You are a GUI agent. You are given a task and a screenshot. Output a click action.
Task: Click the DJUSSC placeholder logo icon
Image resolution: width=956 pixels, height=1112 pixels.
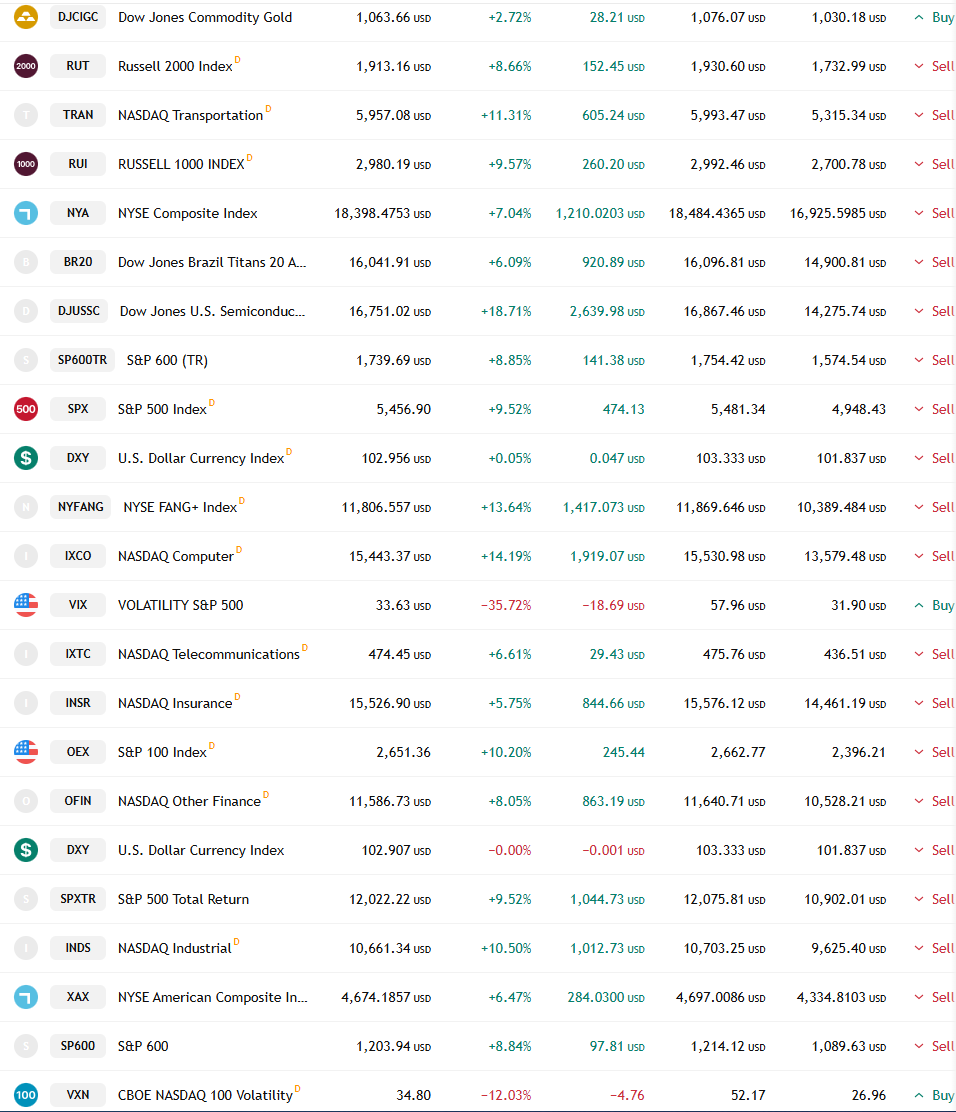(x=26, y=311)
